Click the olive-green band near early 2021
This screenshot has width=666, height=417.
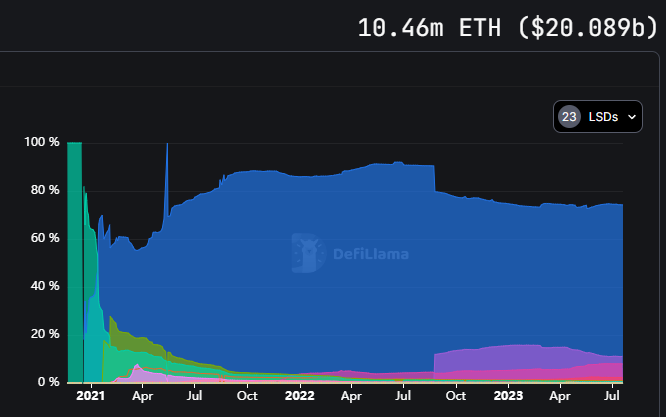click(125, 336)
